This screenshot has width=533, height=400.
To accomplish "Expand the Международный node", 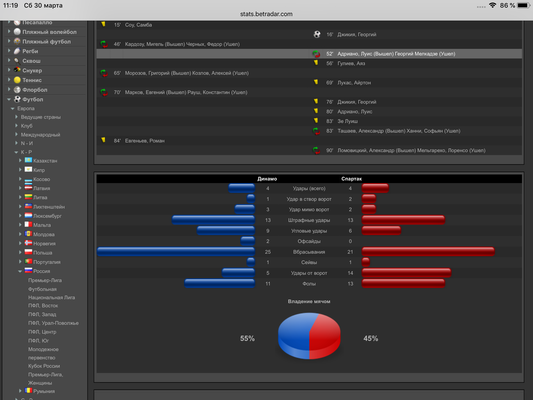I will click(16, 135).
